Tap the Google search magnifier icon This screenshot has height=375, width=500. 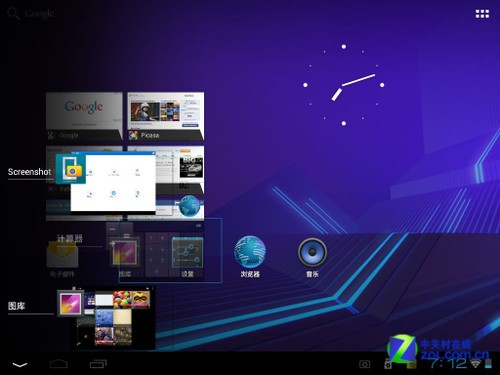click(13, 14)
